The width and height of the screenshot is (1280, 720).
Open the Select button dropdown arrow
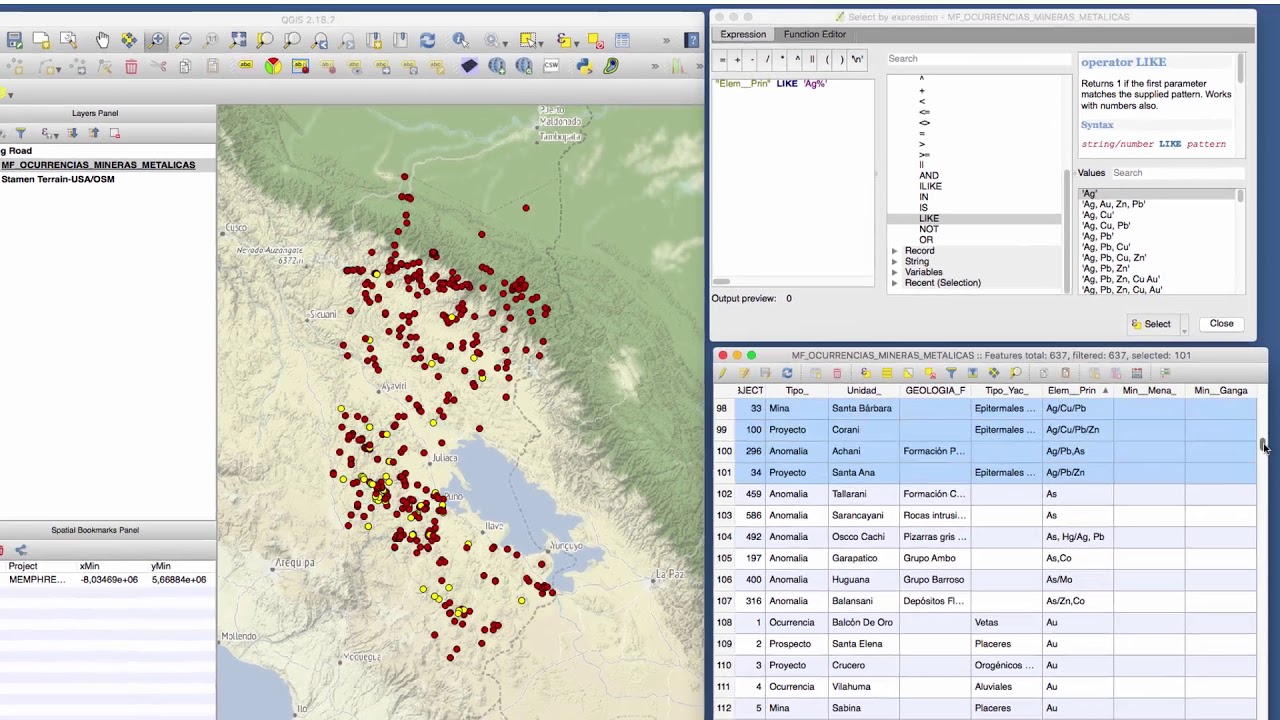[1184, 324]
